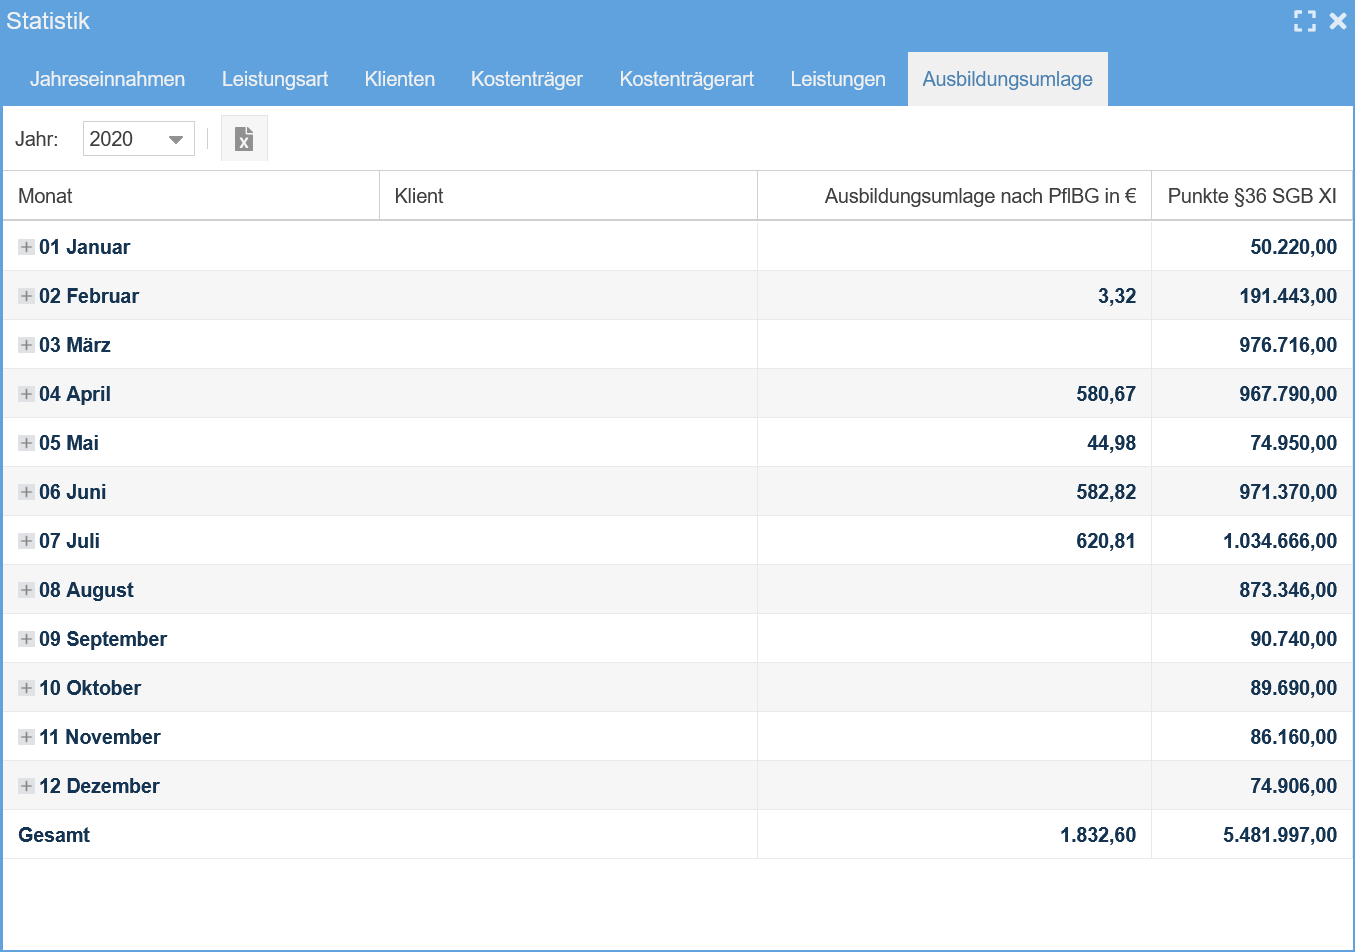Open the Kostenträgerart tab

coord(687,78)
